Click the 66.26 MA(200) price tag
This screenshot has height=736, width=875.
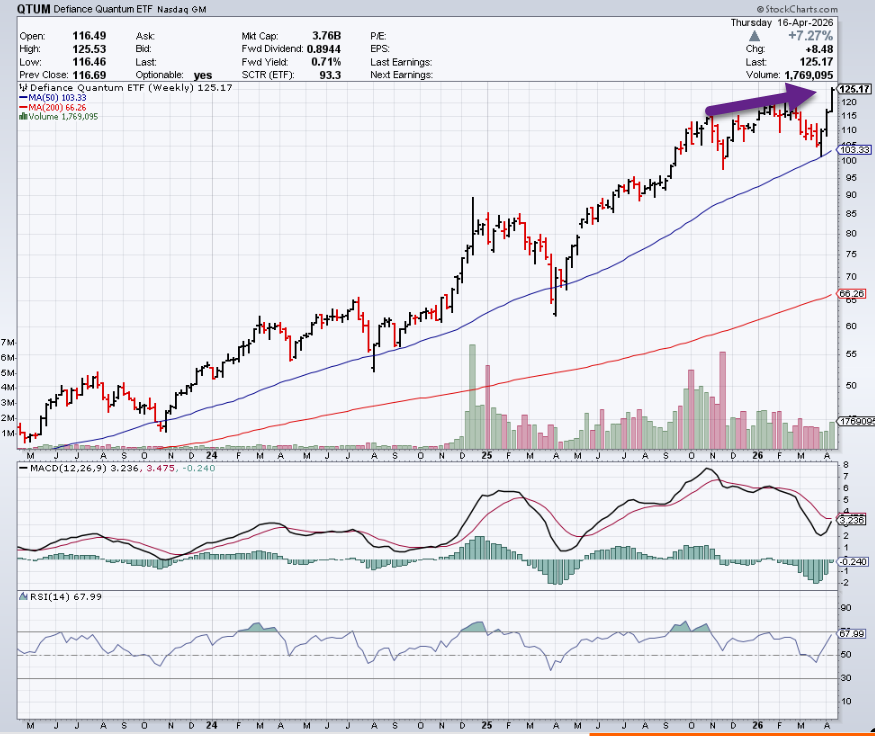coord(851,294)
